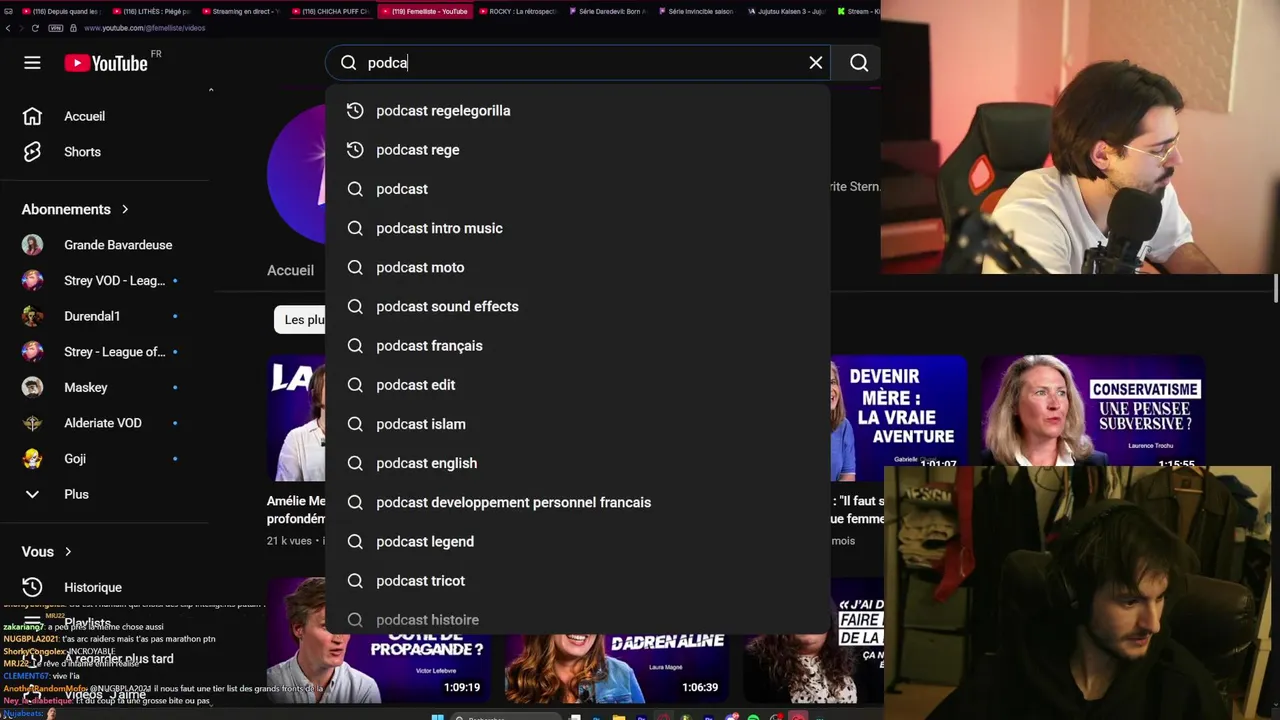Click the browser address bar URL
1280x720 pixels.
point(144,28)
